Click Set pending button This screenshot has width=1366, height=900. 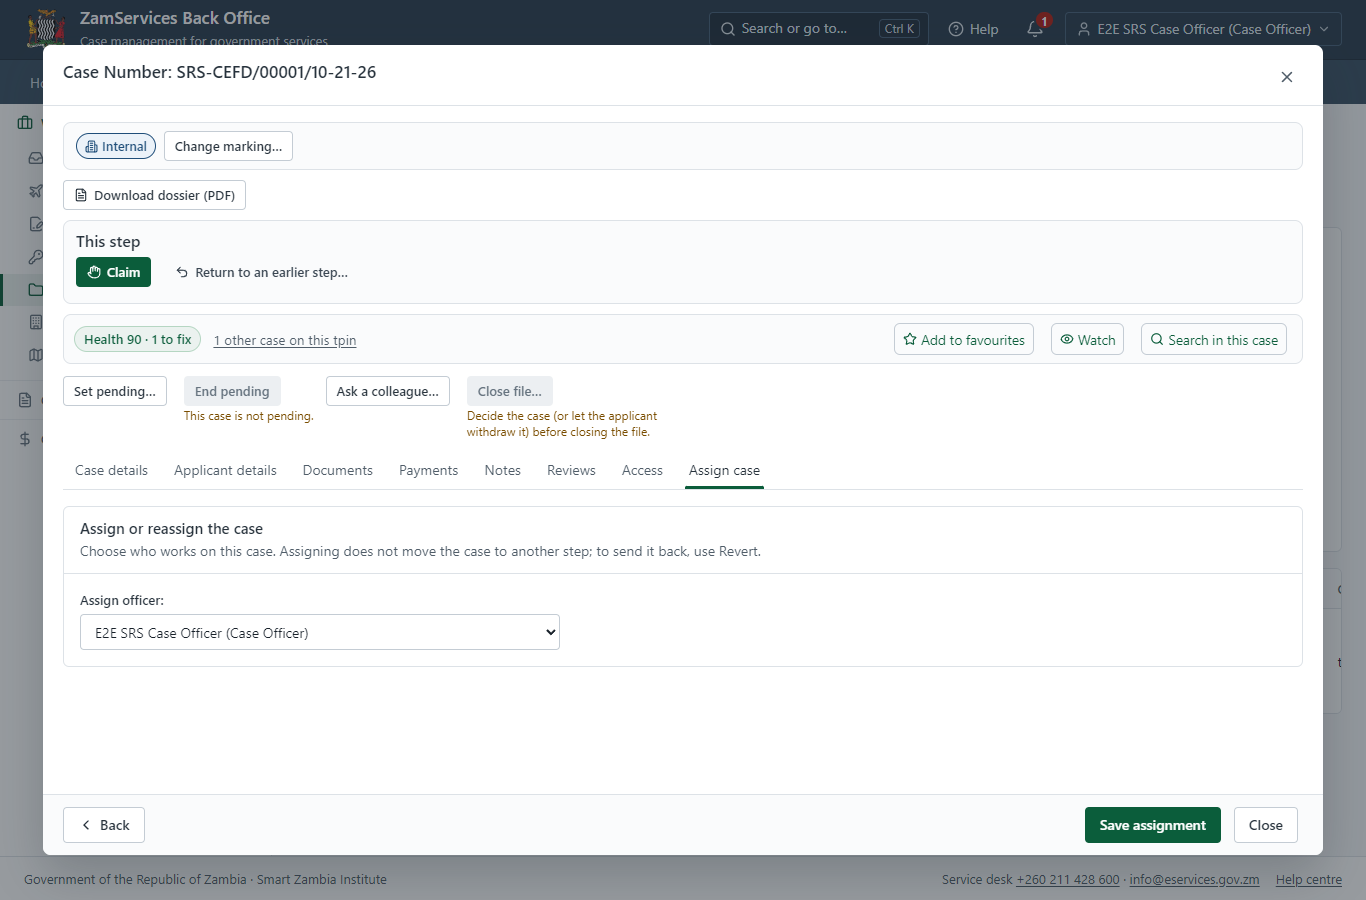click(x=115, y=391)
